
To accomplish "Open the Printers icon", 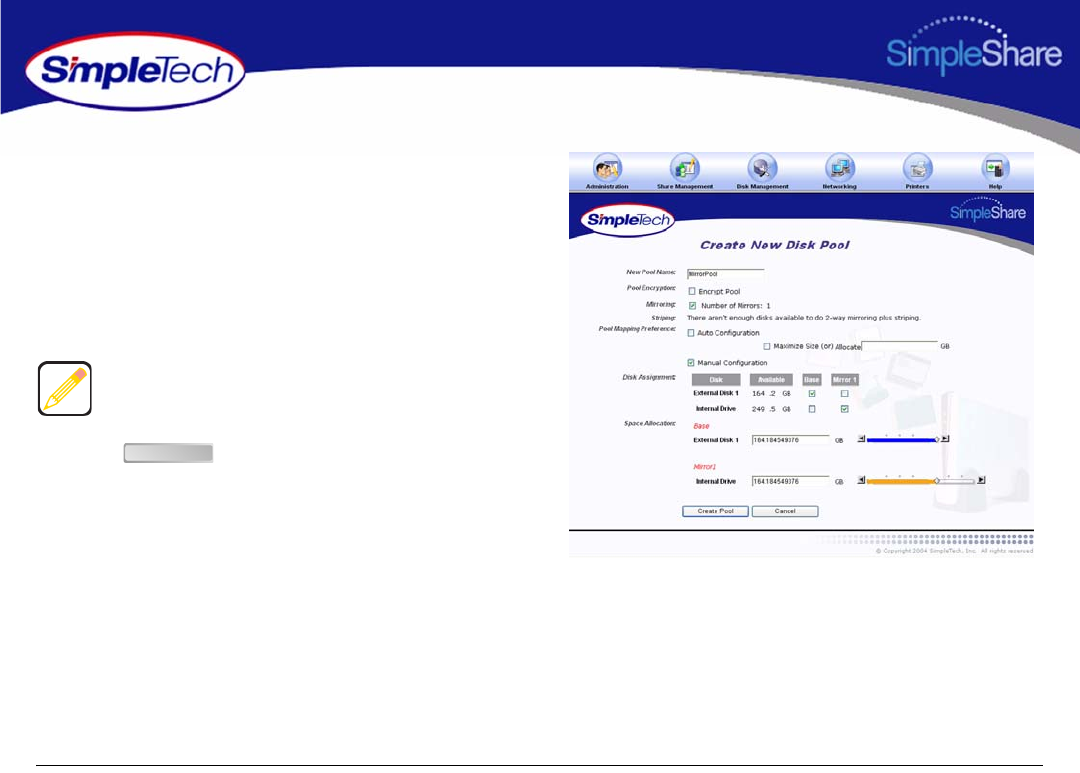I will click(x=917, y=169).
